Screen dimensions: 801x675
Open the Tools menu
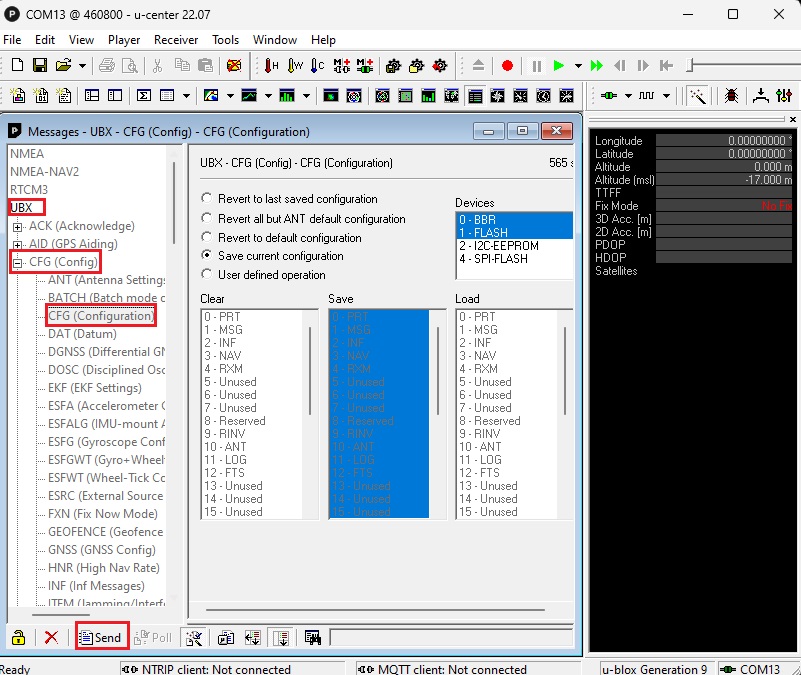pos(226,40)
